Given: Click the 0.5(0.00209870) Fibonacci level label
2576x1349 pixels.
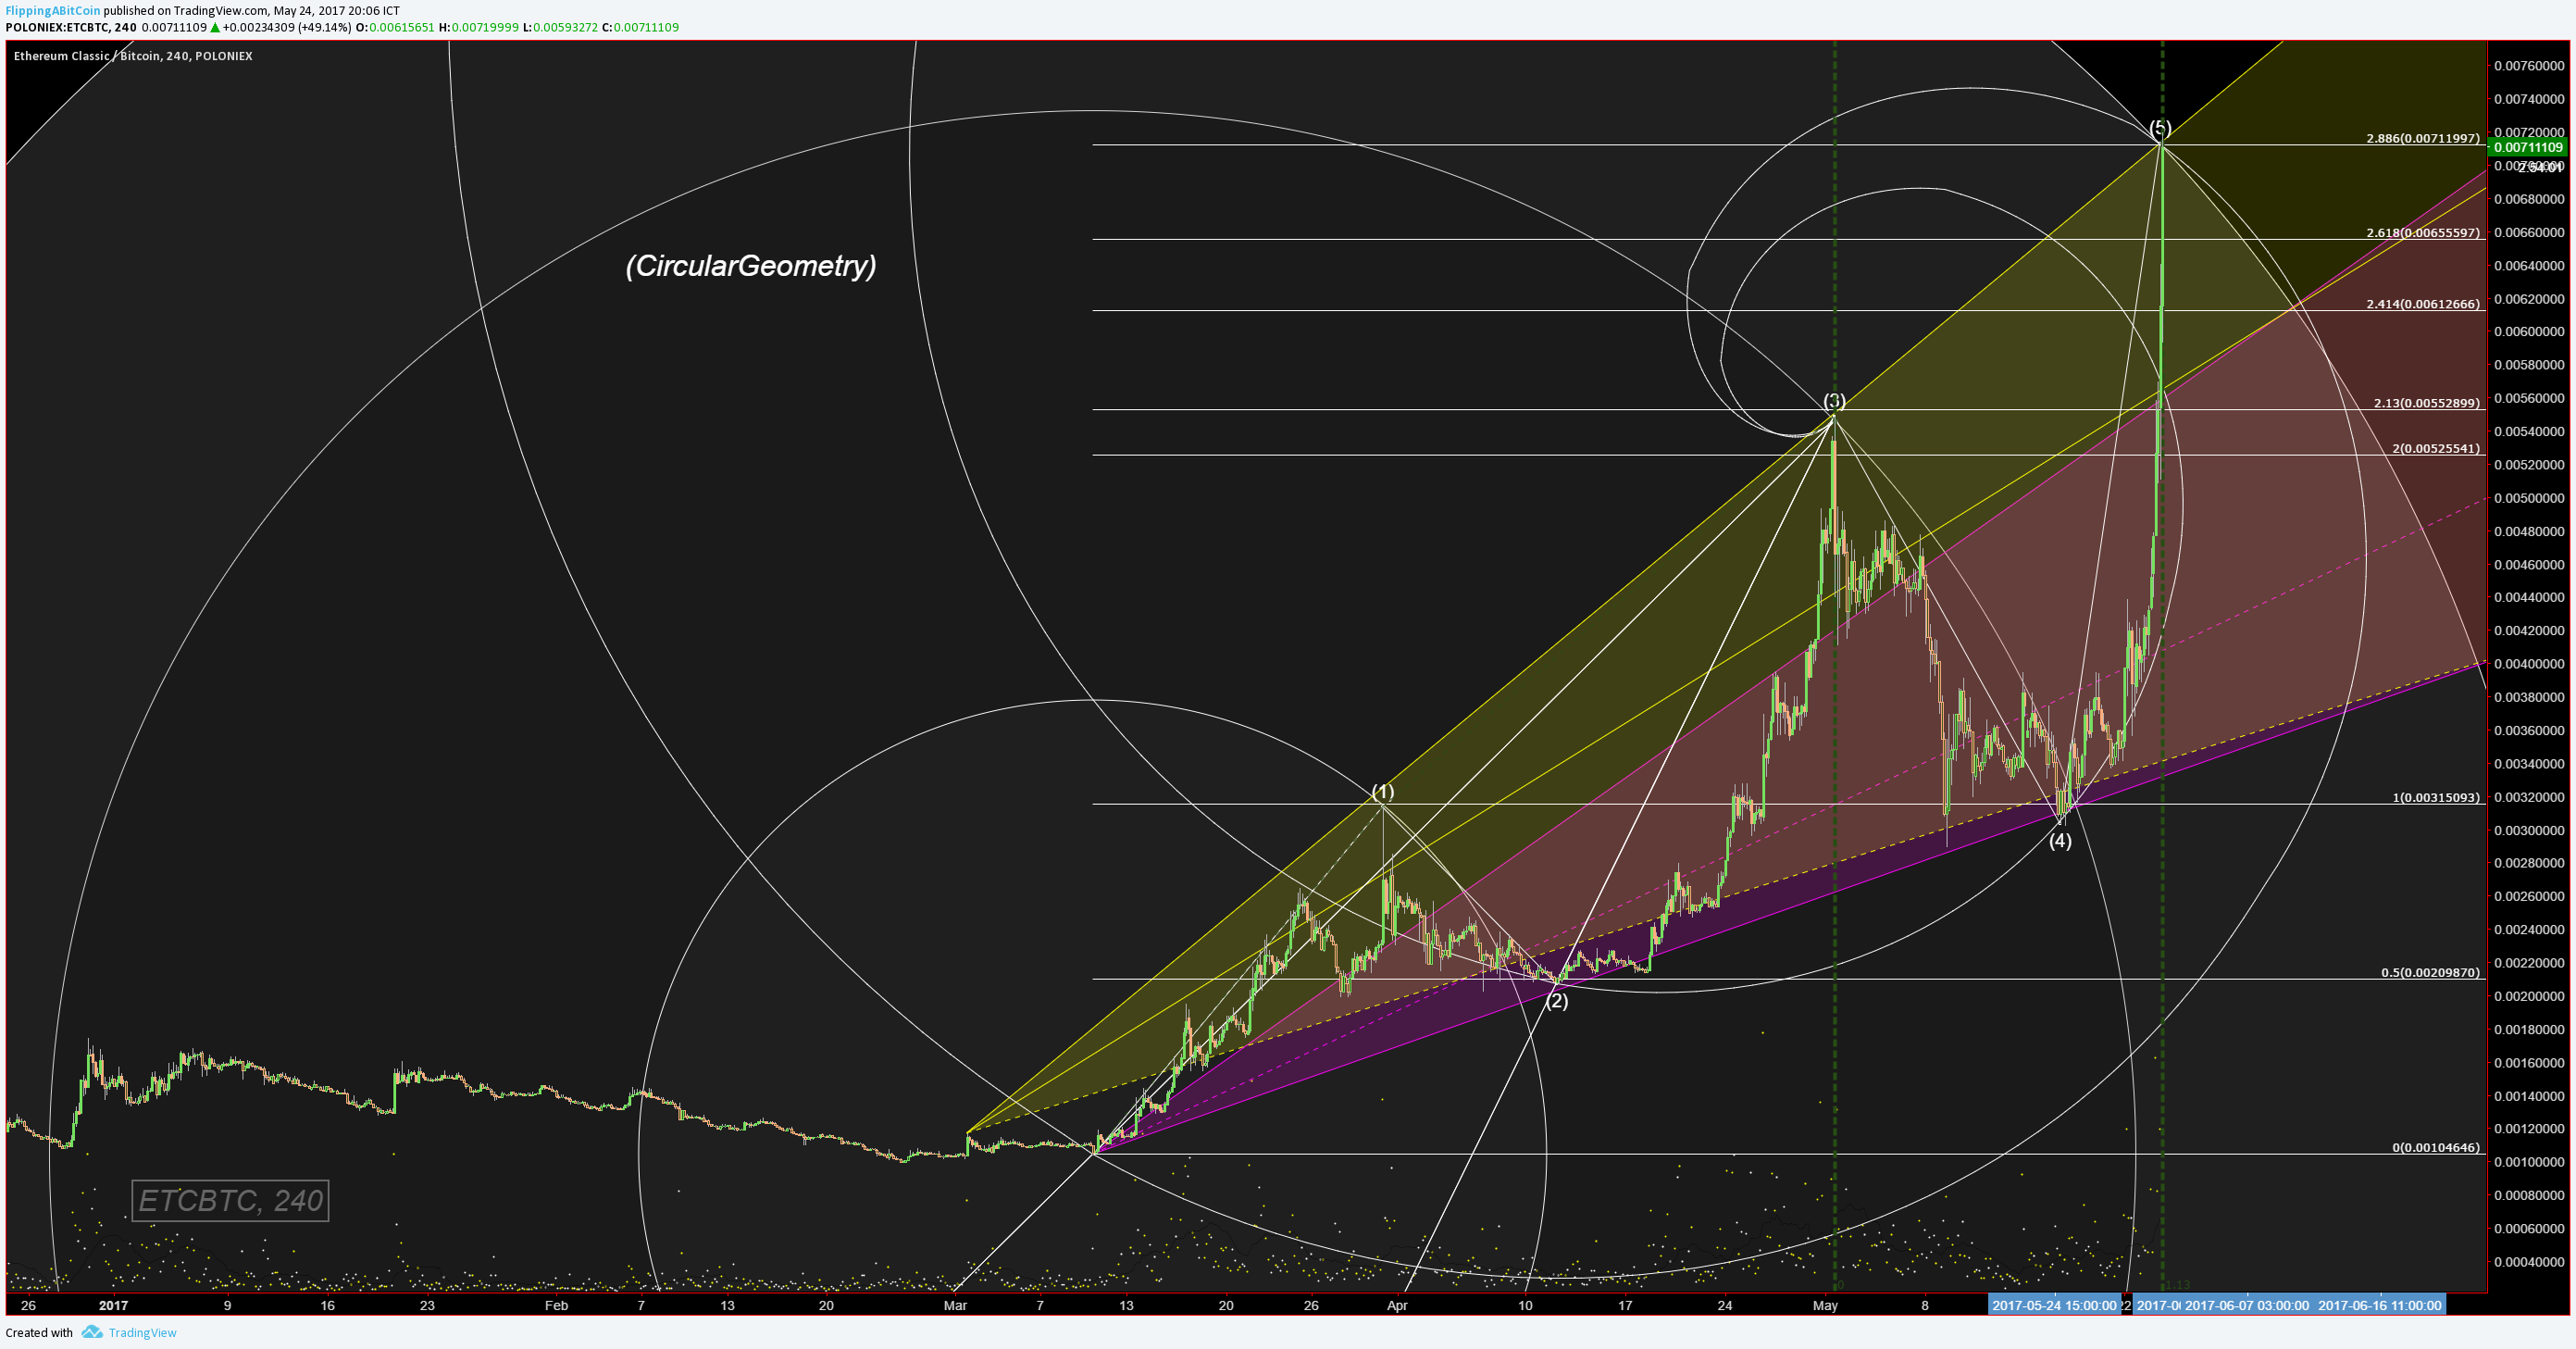Looking at the screenshot, I should point(2430,972).
